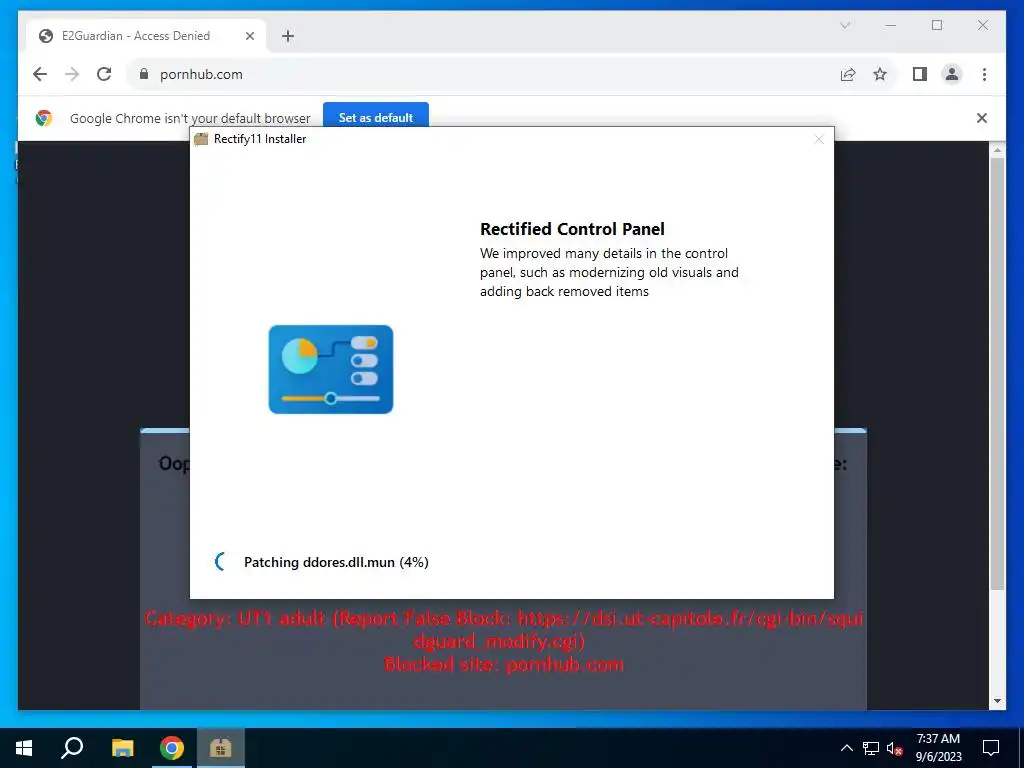Click the patching progress spinner
Image resolution: width=1024 pixels, height=768 pixels.
pos(221,562)
